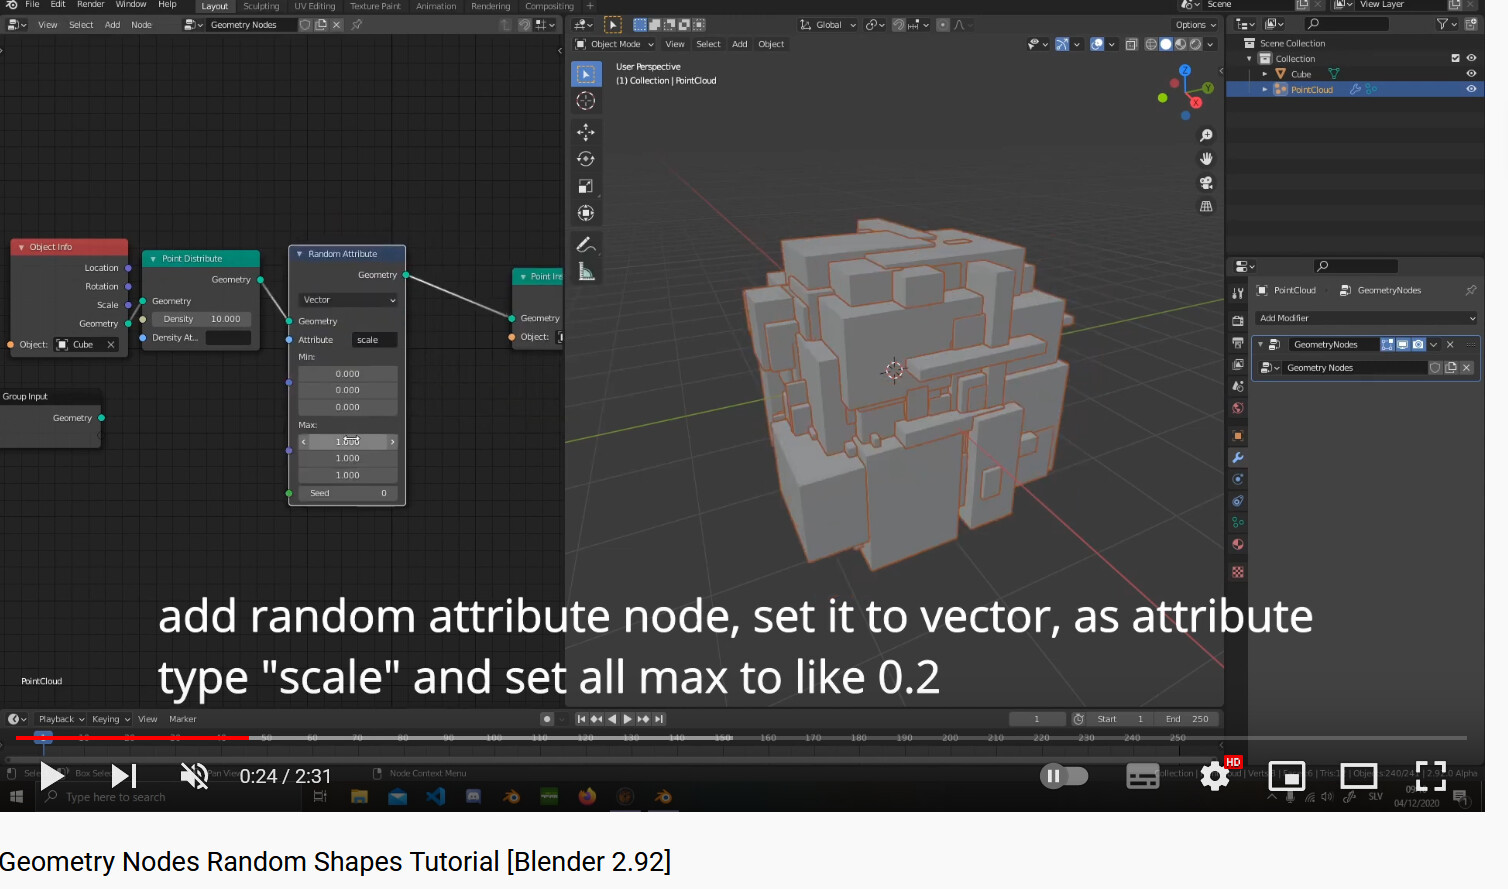The image size is (1508, 889).
Task: Click the Select Box tool icon
Action: [x=586, y=74]
